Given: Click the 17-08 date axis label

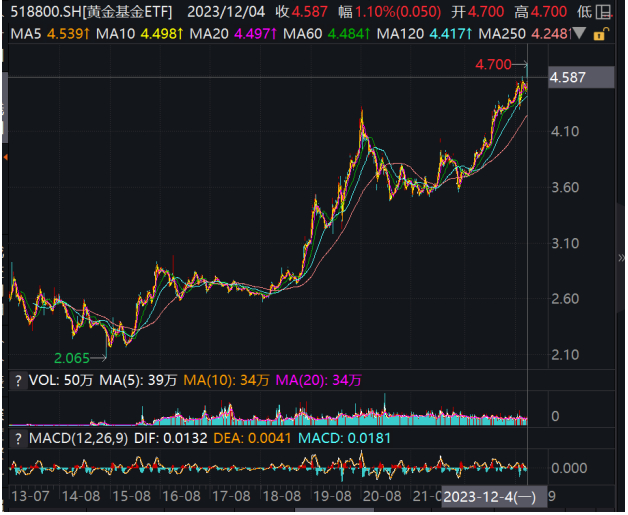Looking at the screenshot, I should click(231, 497).
